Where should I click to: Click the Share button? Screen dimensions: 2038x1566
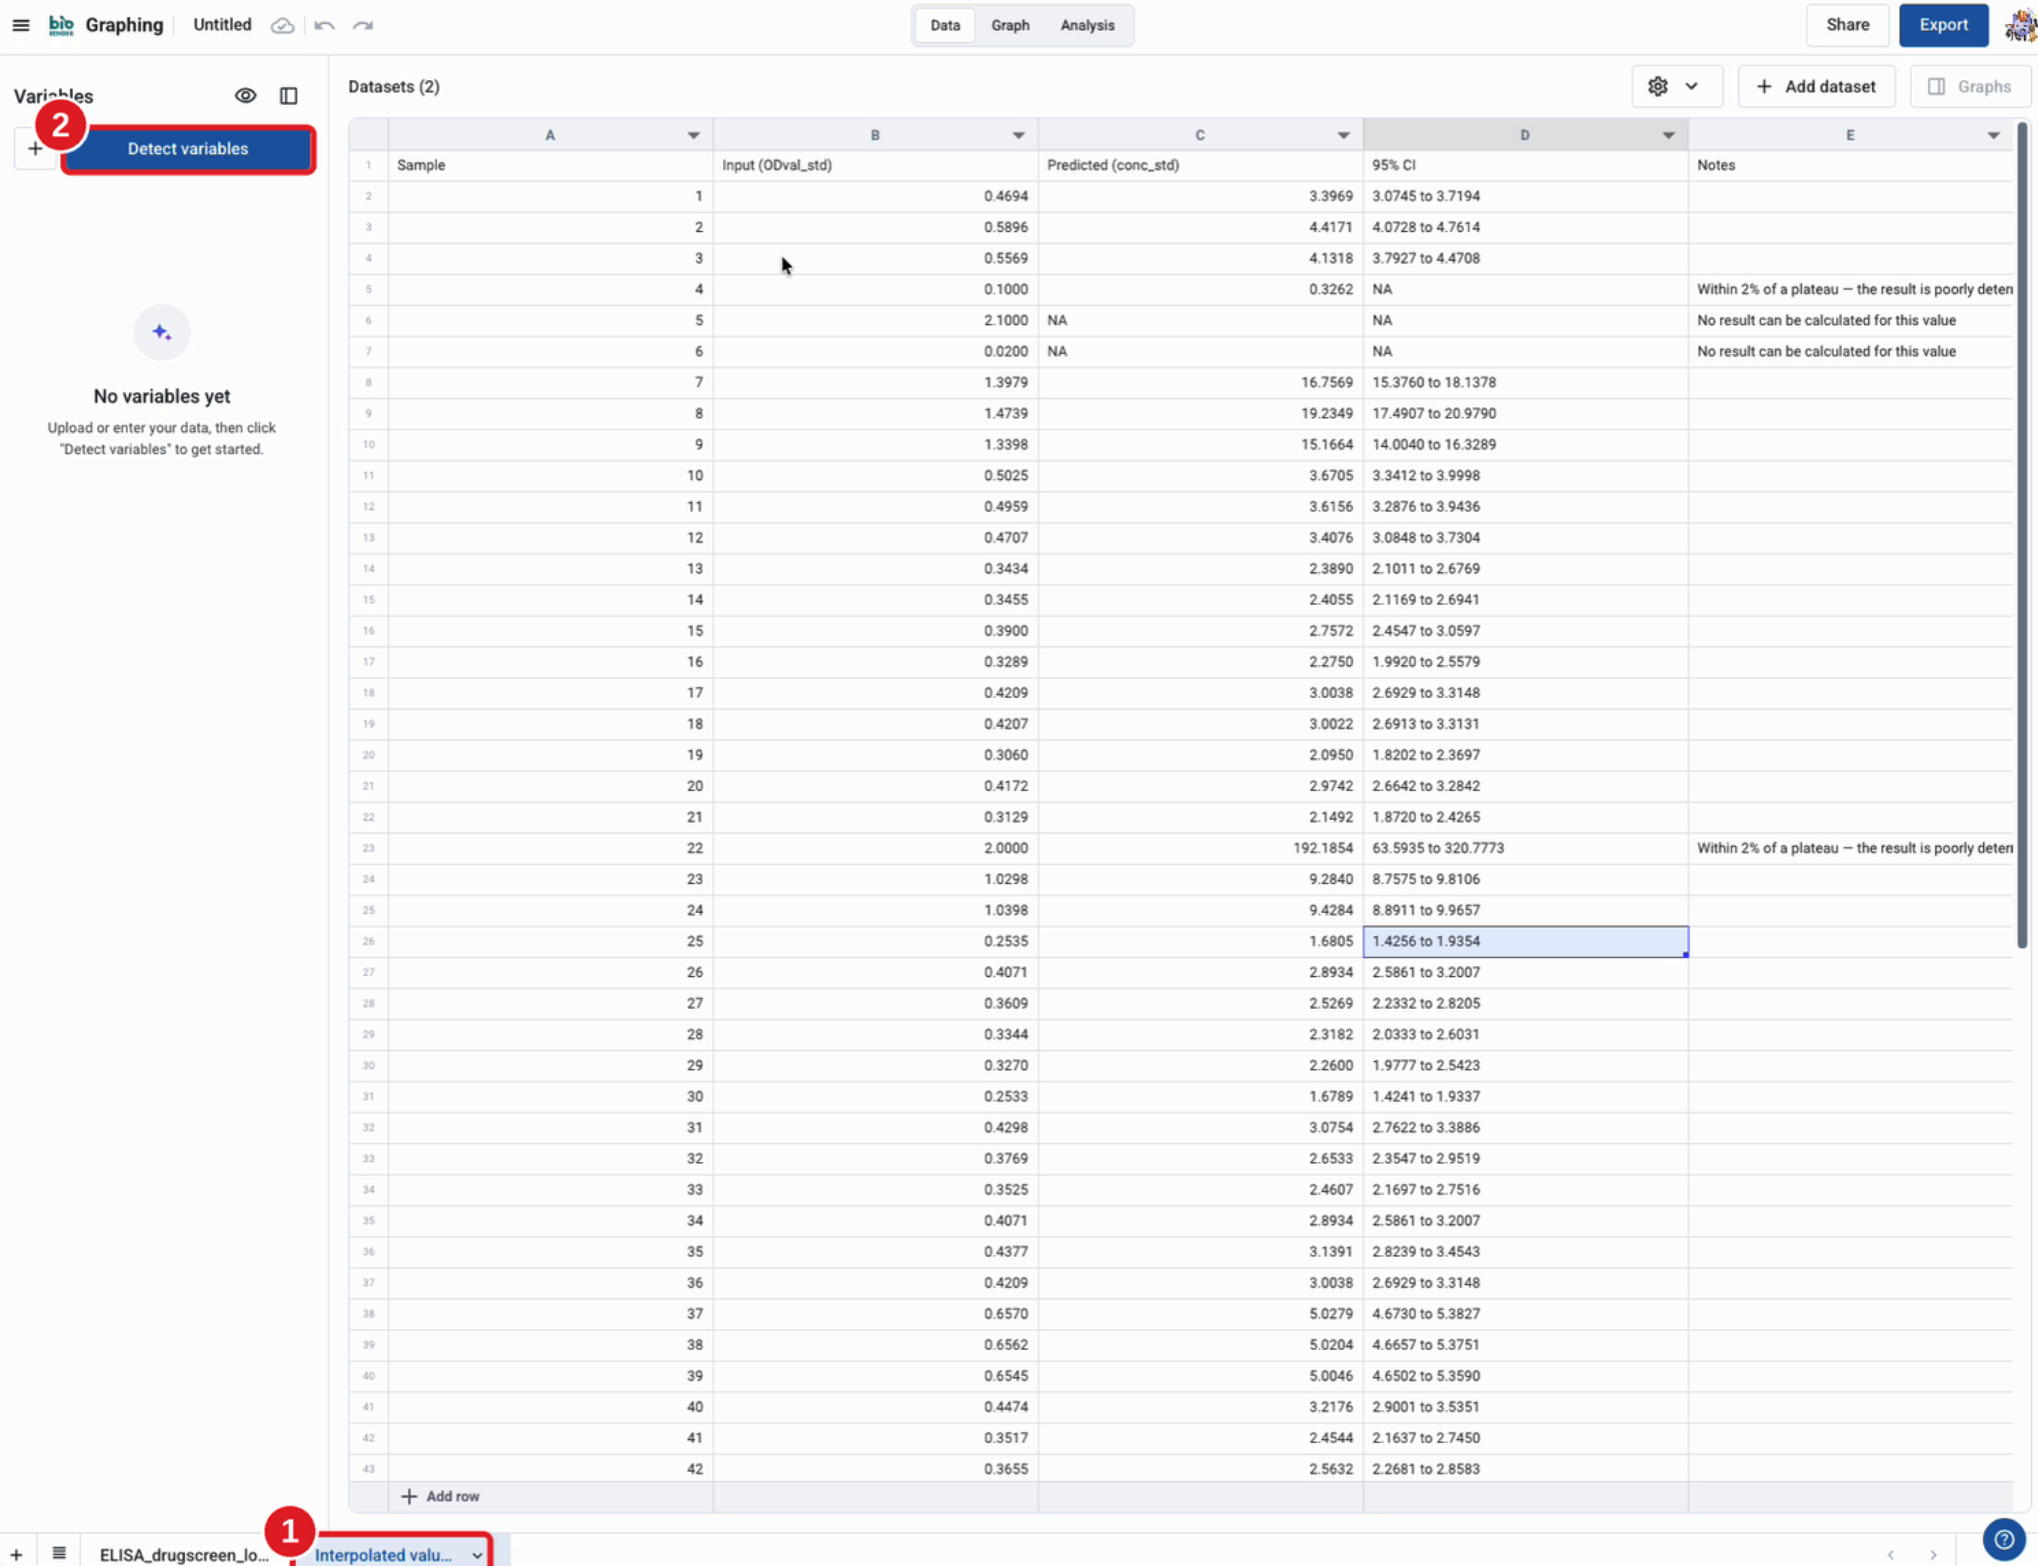(x=1847, y=25)
